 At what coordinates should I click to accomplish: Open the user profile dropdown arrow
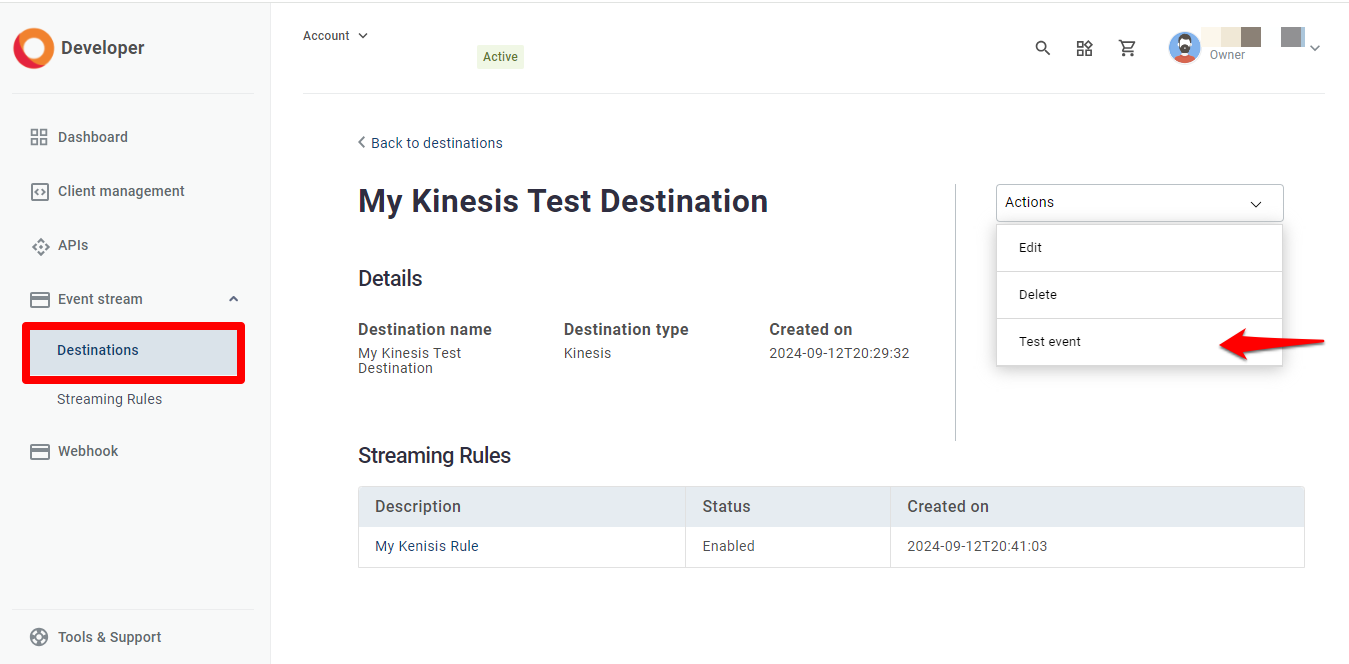[1315, 48]
